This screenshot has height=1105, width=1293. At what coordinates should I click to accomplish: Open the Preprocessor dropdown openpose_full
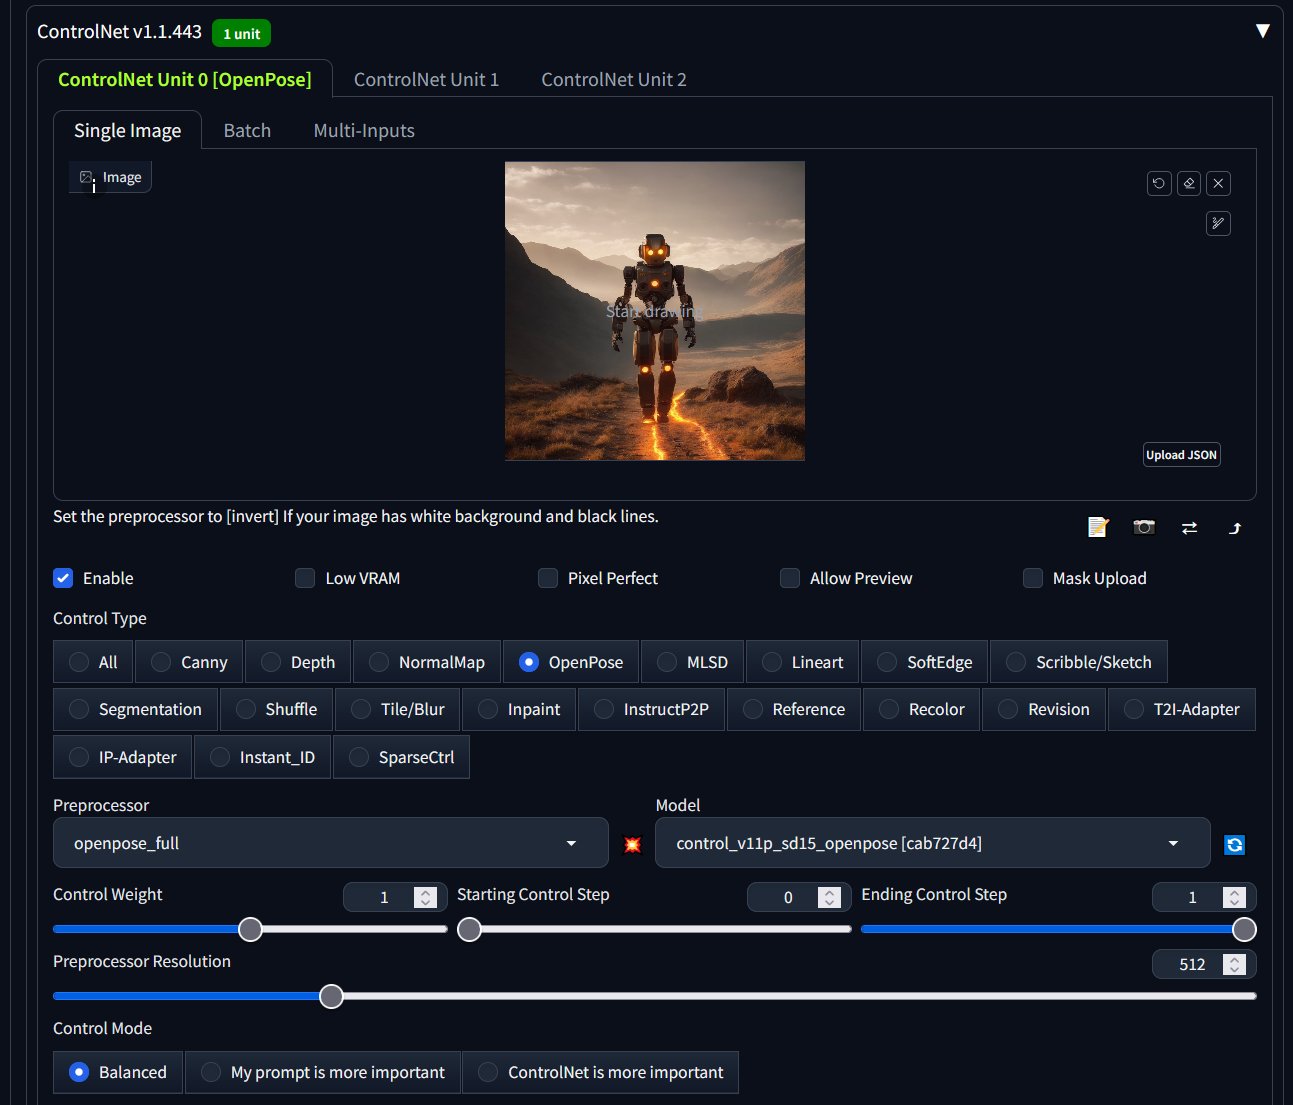(330, 843)
